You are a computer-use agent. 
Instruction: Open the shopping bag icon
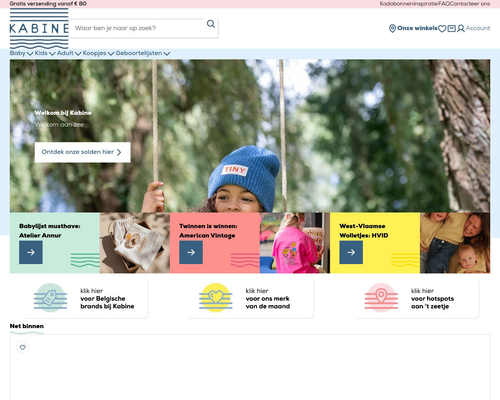point(451,28)
